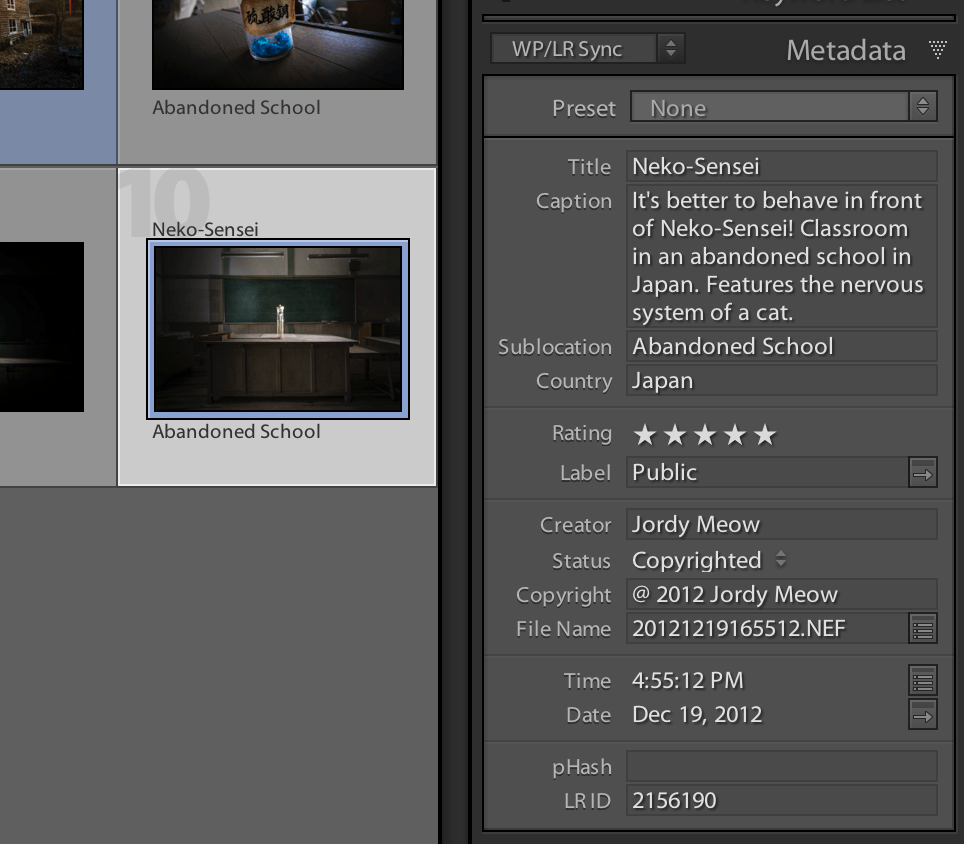Collapse the Metadata panel with the triangle icon
Viewport: 964px width, 844px height.
pos(938,49)
